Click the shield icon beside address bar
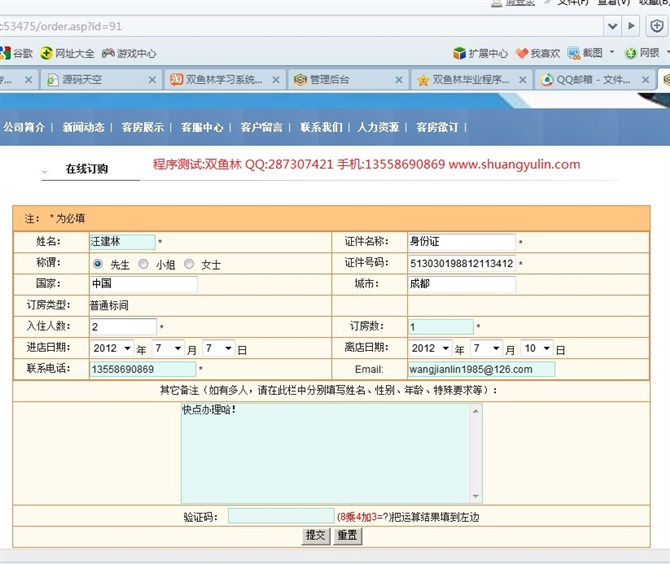670x564 pixels. [656, 26]
